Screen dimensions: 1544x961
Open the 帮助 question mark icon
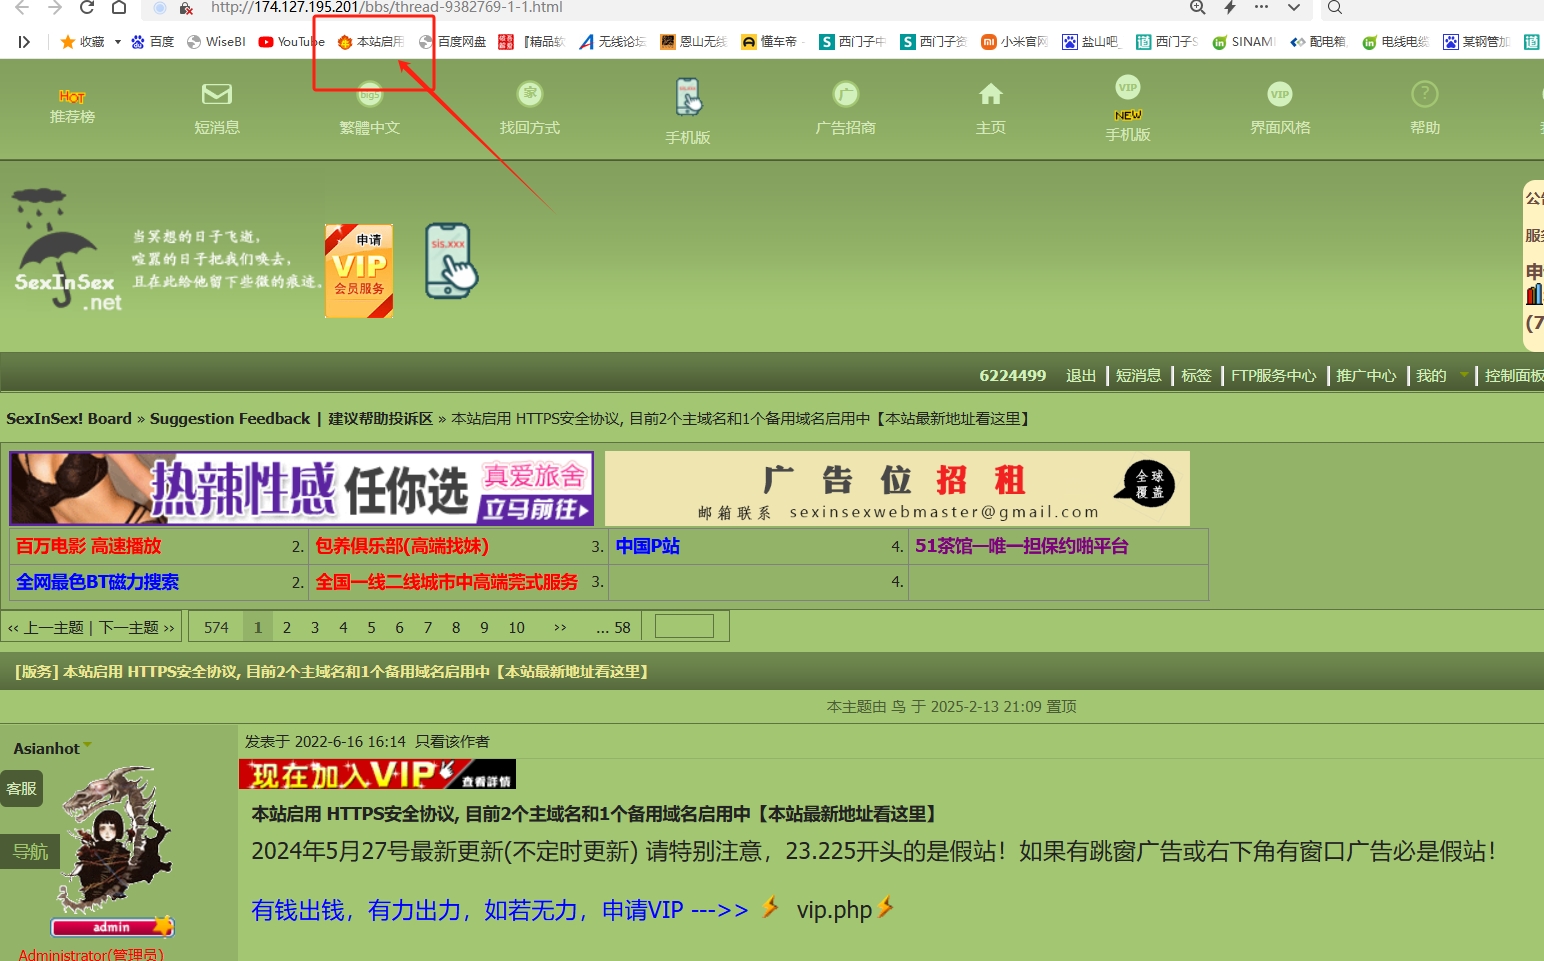pyautogui.click(x=1424, y=95)
